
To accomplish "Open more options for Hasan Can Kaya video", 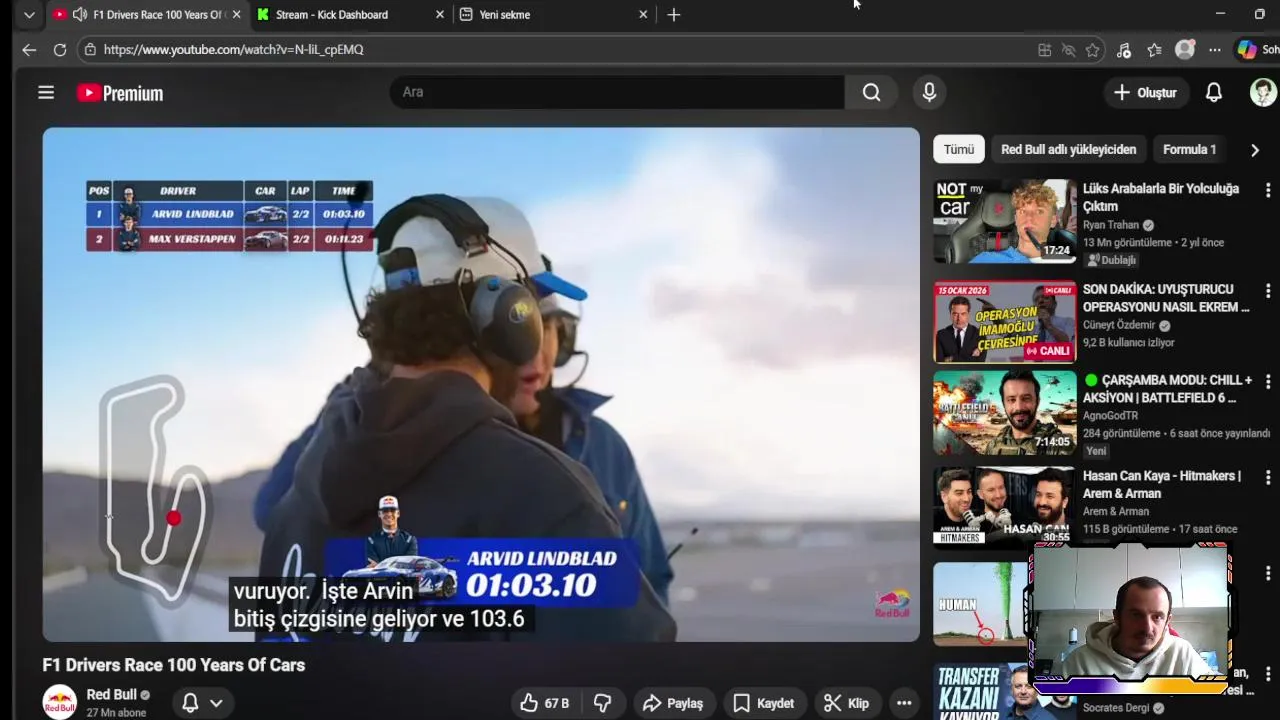I will (x=1268, y=477).
